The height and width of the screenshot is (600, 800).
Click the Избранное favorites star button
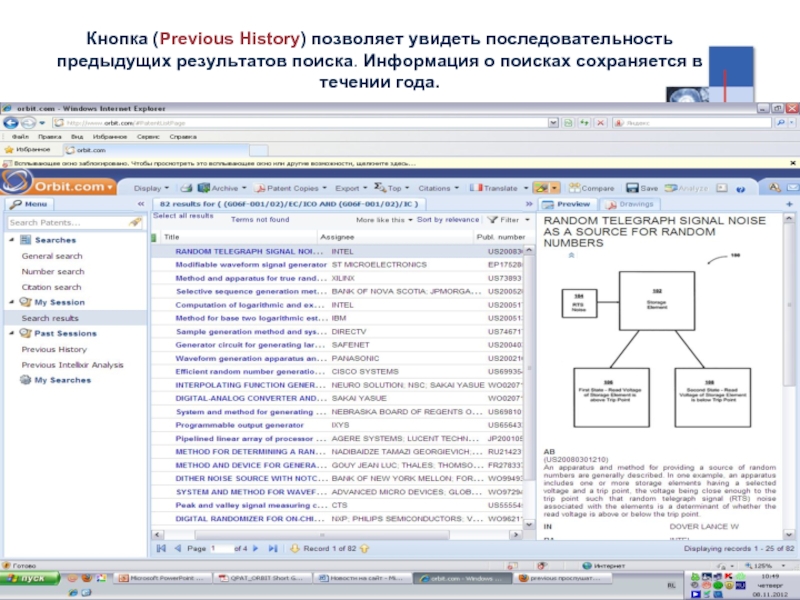[28, 150]
